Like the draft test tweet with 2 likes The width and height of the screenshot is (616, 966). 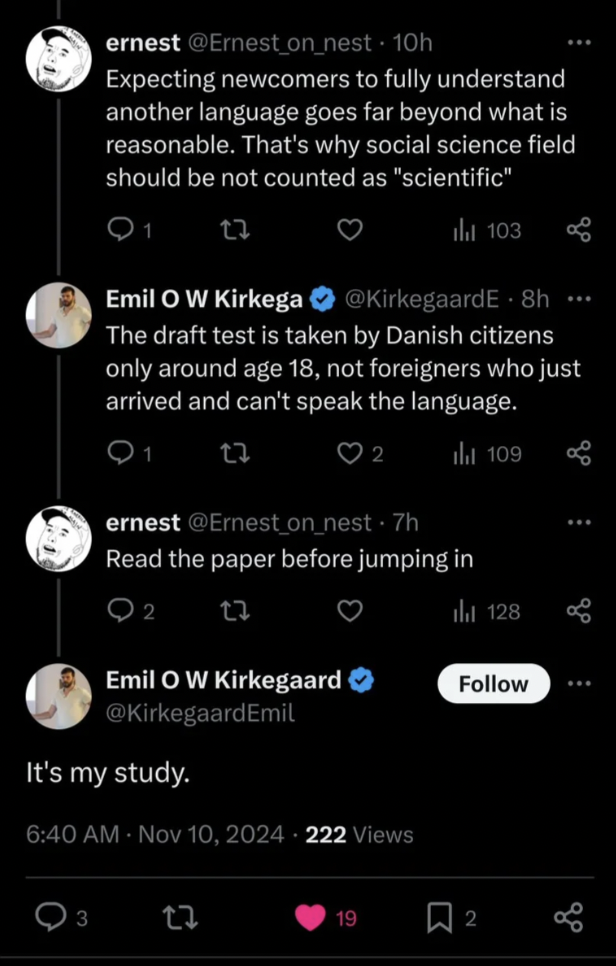coord(350,454)
